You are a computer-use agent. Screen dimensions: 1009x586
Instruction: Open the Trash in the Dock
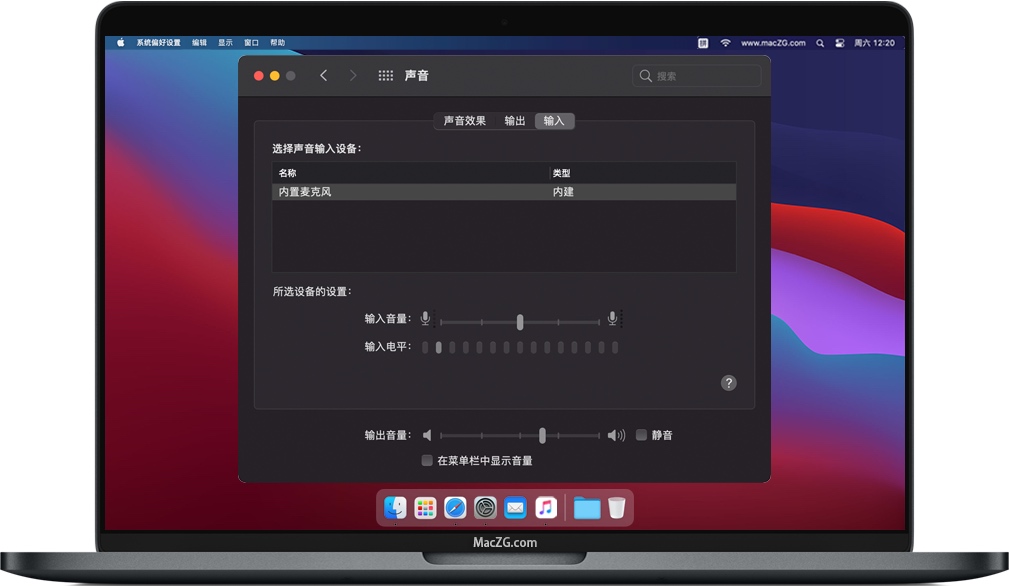coord(619,508)
